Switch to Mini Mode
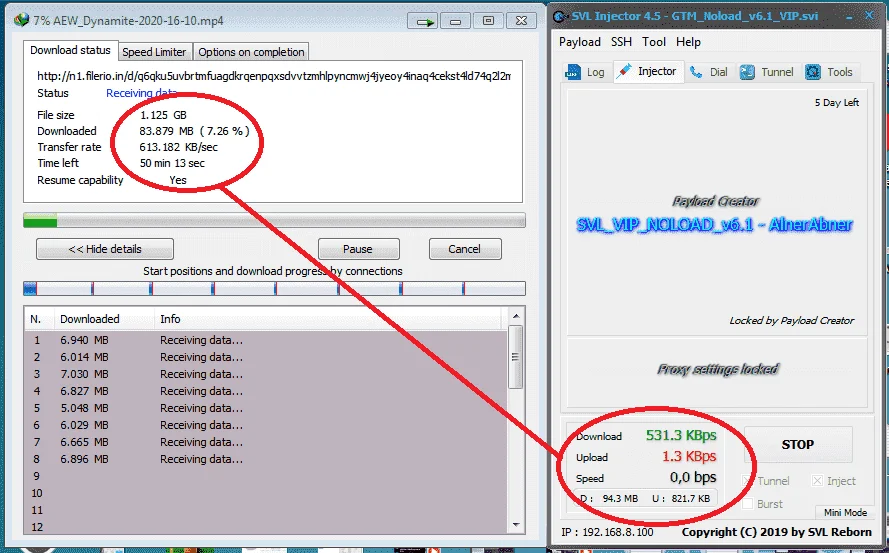The image size is (889, 553). (845, 512)
